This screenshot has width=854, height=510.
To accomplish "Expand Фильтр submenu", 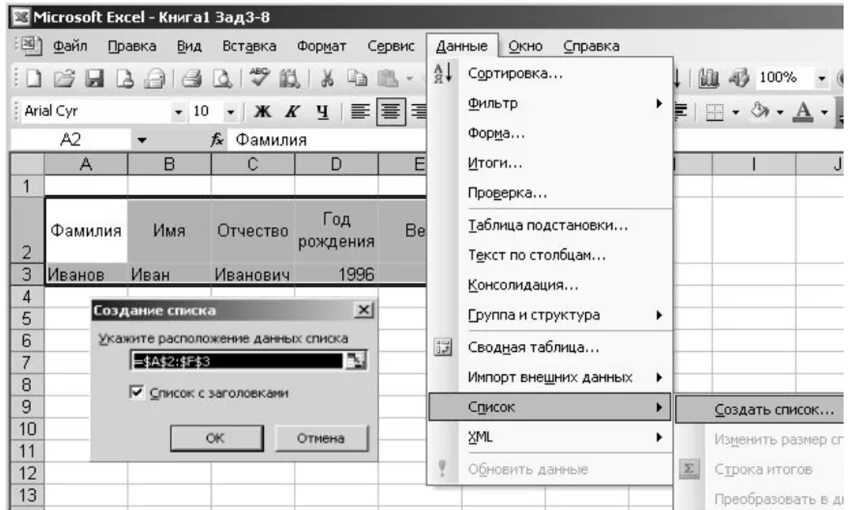I will [550, 103].
